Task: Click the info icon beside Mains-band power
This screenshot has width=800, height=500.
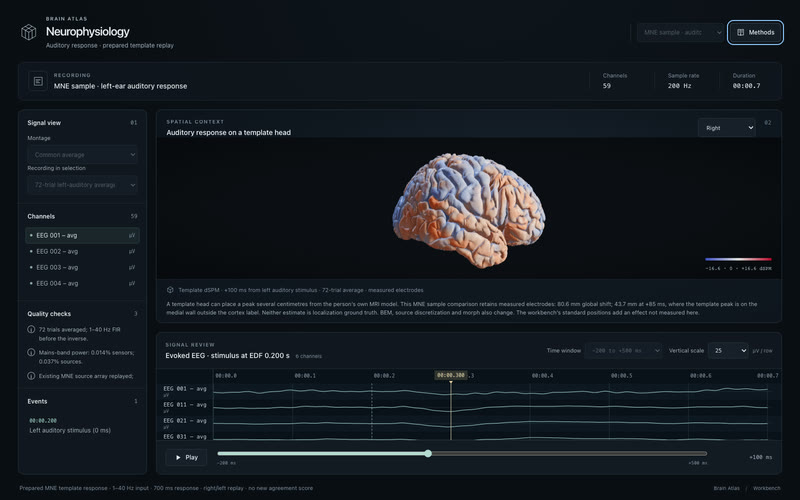Action: (31, 353)
